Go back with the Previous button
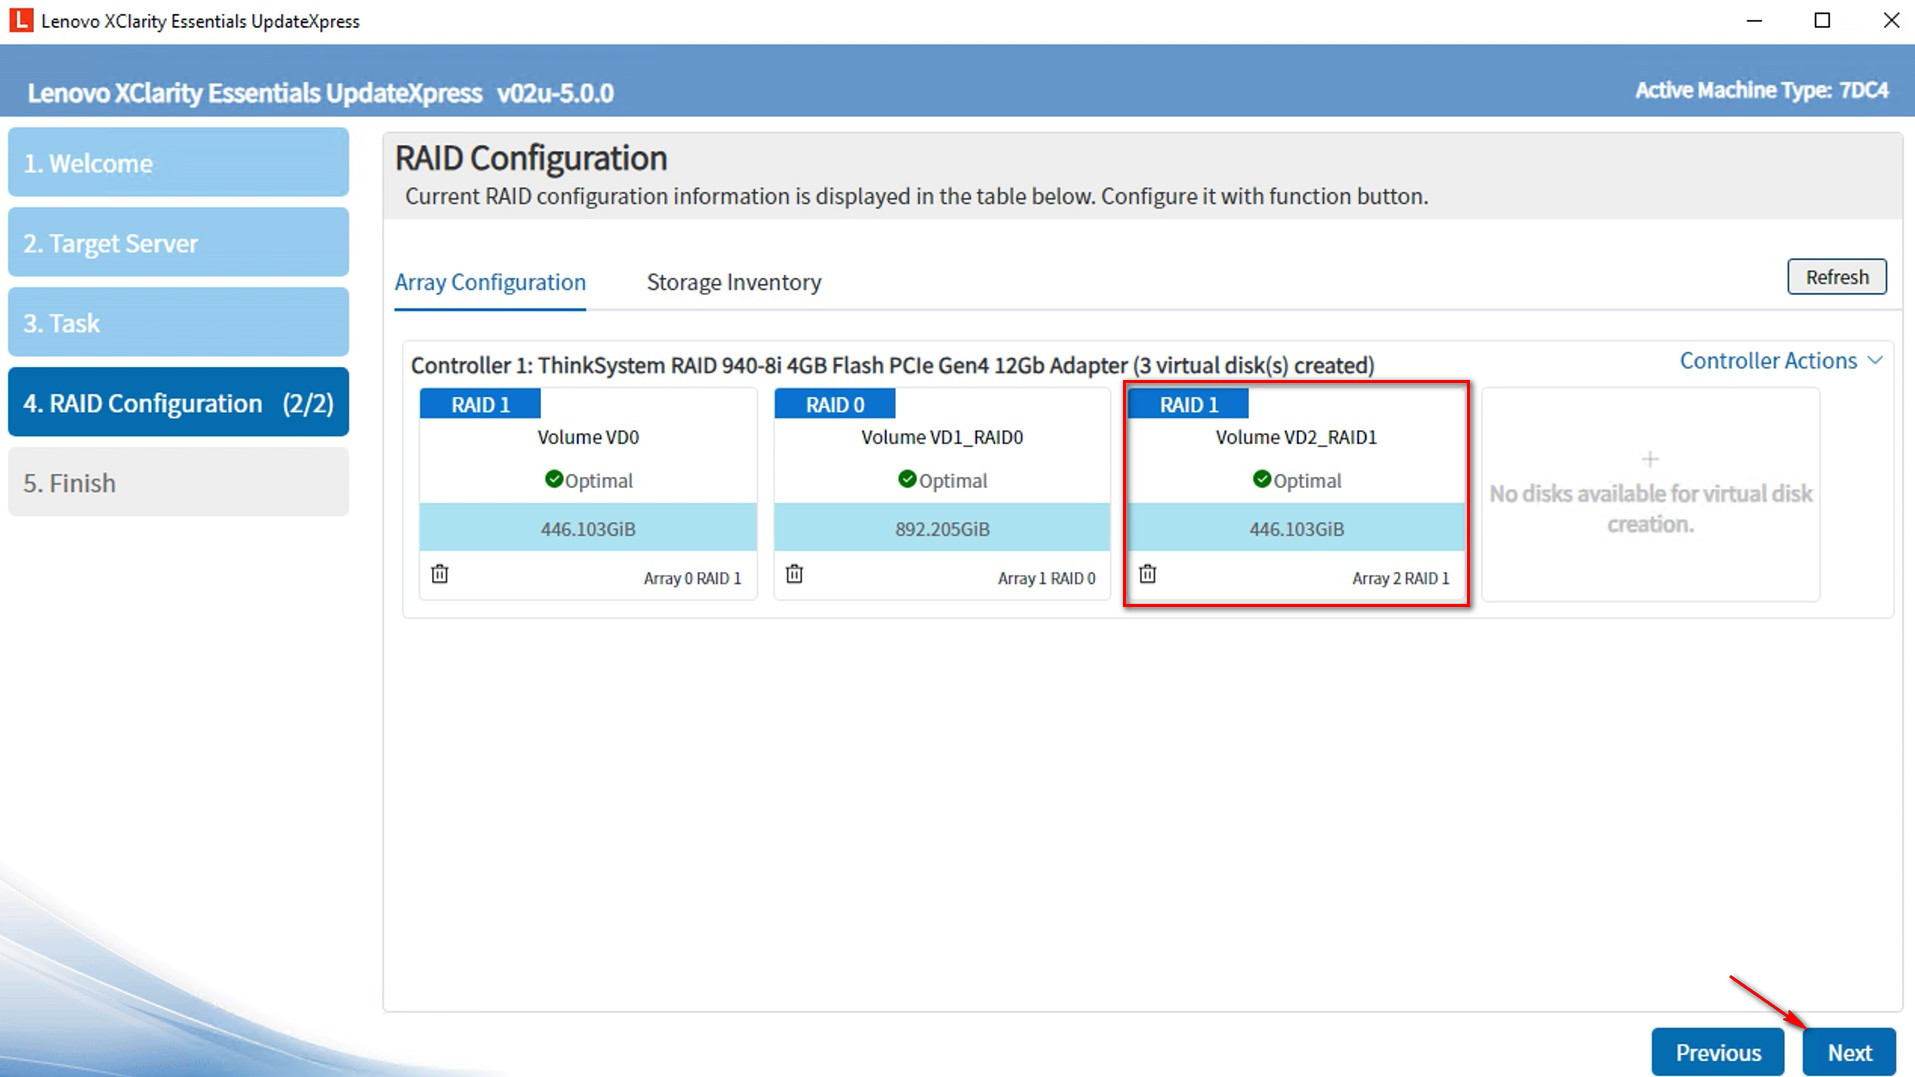 coord(1717,1053)
